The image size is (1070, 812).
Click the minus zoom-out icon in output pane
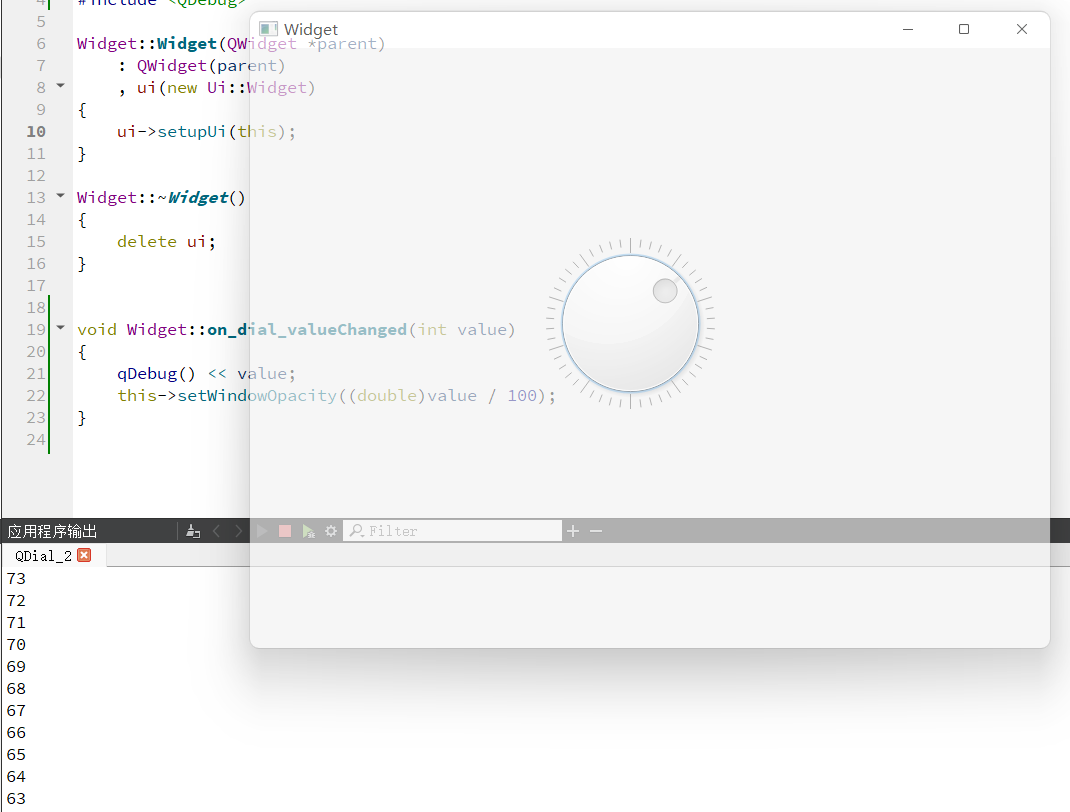click(x=596, y=531)
